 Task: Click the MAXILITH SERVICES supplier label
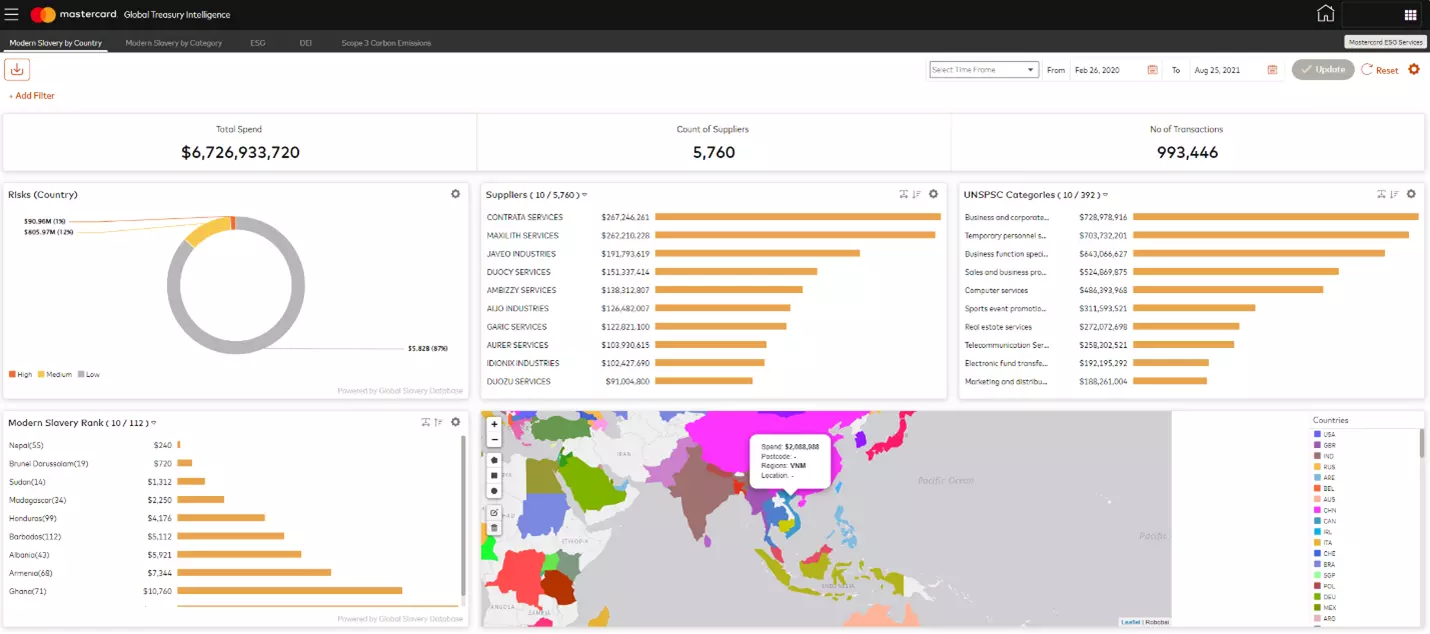[525, 236]
